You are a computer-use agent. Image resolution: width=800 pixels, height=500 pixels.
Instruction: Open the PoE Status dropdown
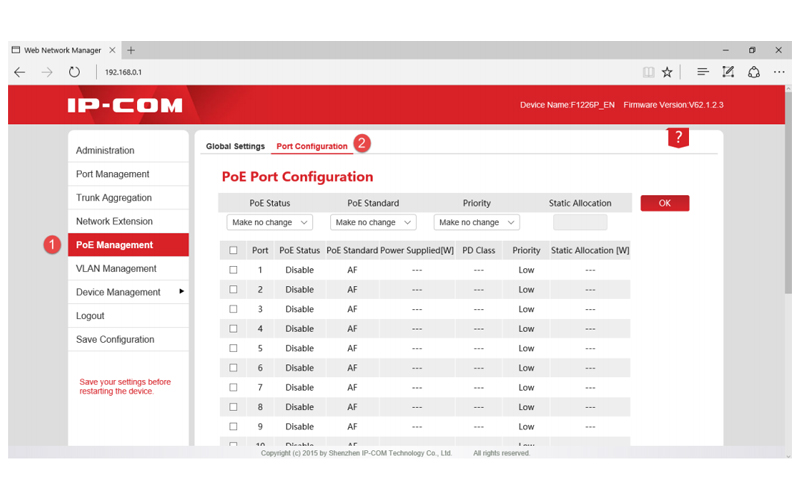269,222
